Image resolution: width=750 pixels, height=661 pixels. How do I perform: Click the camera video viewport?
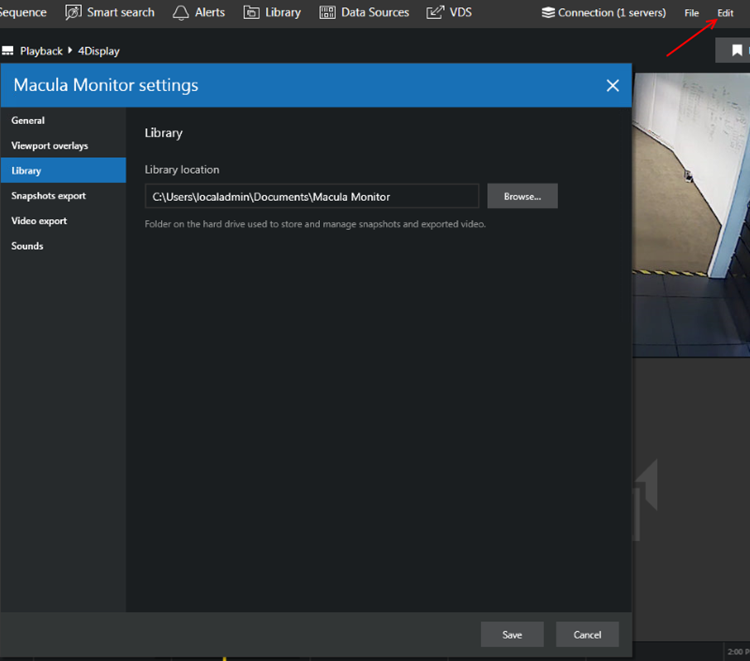691,215
